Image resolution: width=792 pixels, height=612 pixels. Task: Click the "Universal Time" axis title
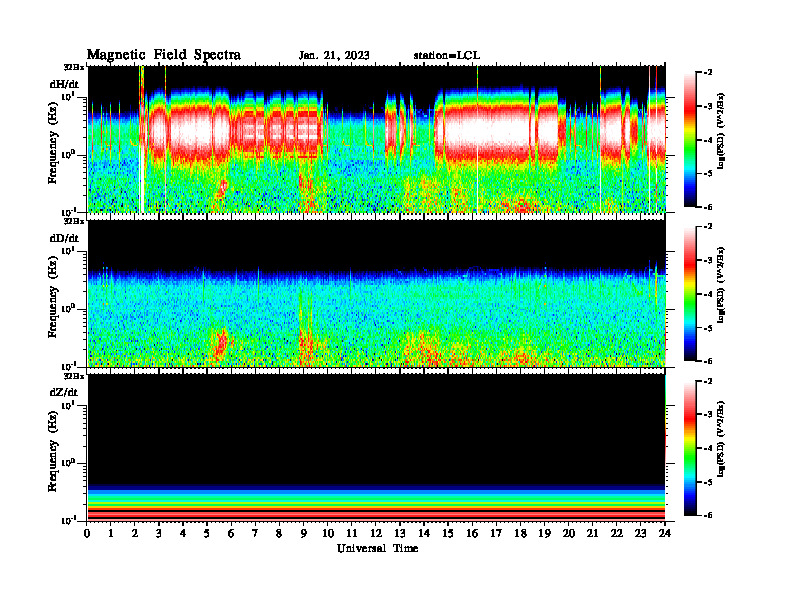pyautogui.click(x=377, y=548)
